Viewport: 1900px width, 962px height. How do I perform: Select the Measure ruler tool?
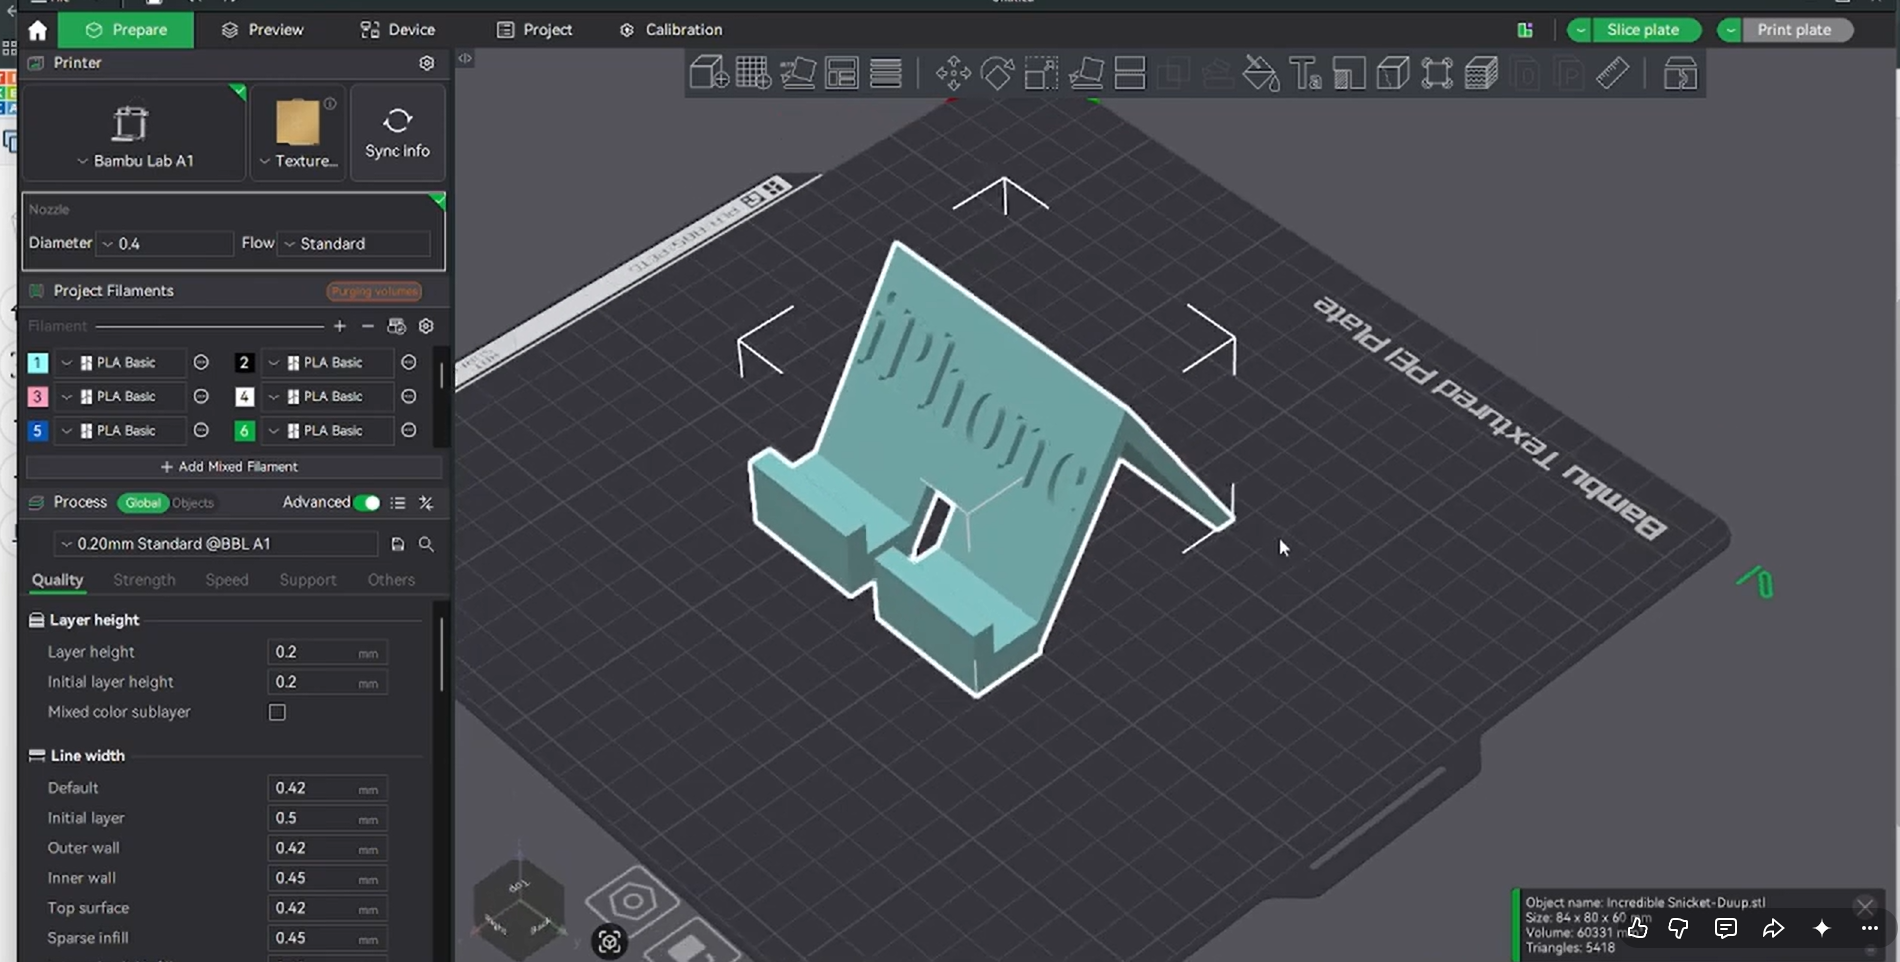1613,73
